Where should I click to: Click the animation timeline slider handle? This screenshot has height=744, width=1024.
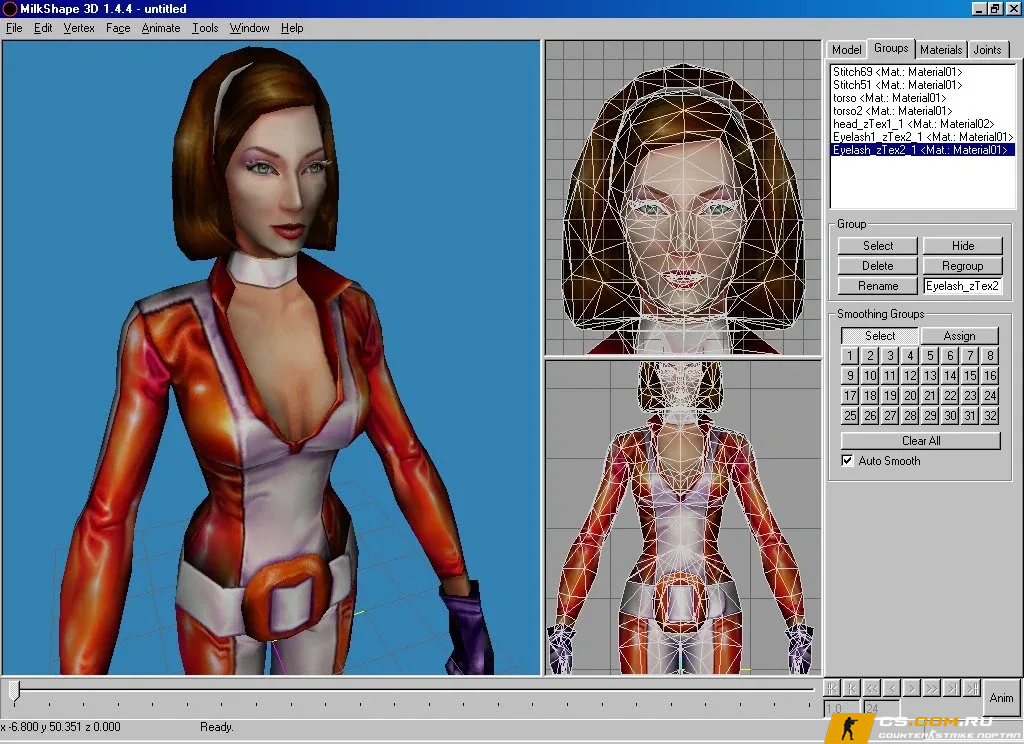(14, 692)
